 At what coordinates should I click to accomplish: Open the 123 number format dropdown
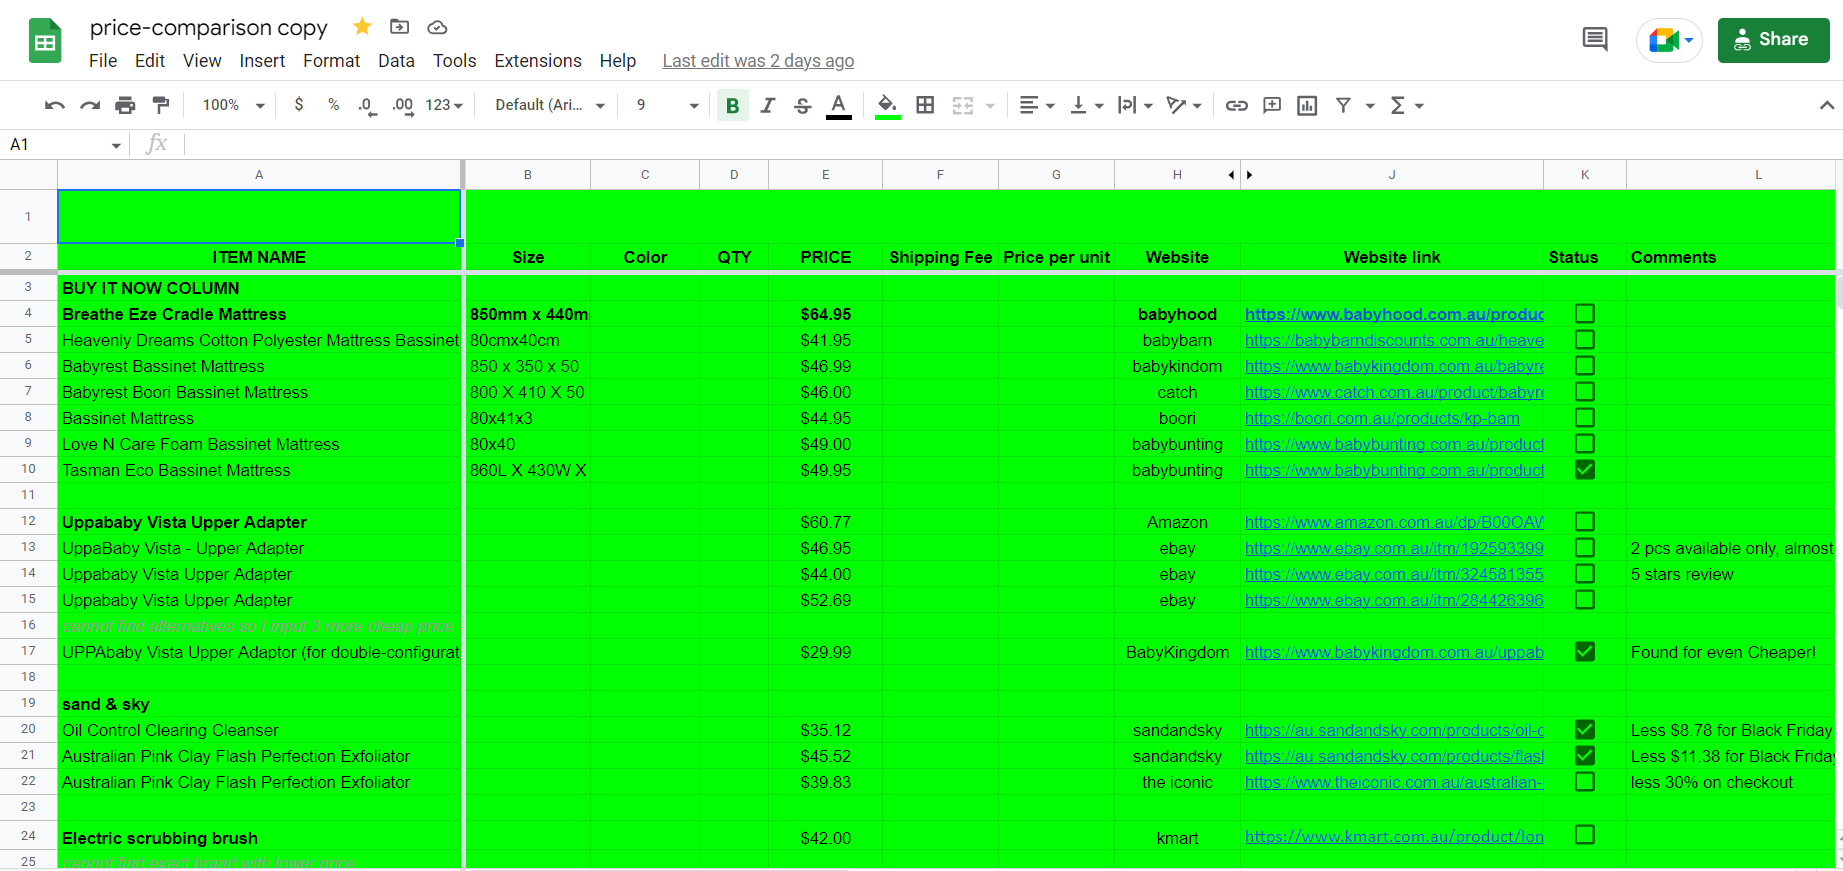pos(444,105)
